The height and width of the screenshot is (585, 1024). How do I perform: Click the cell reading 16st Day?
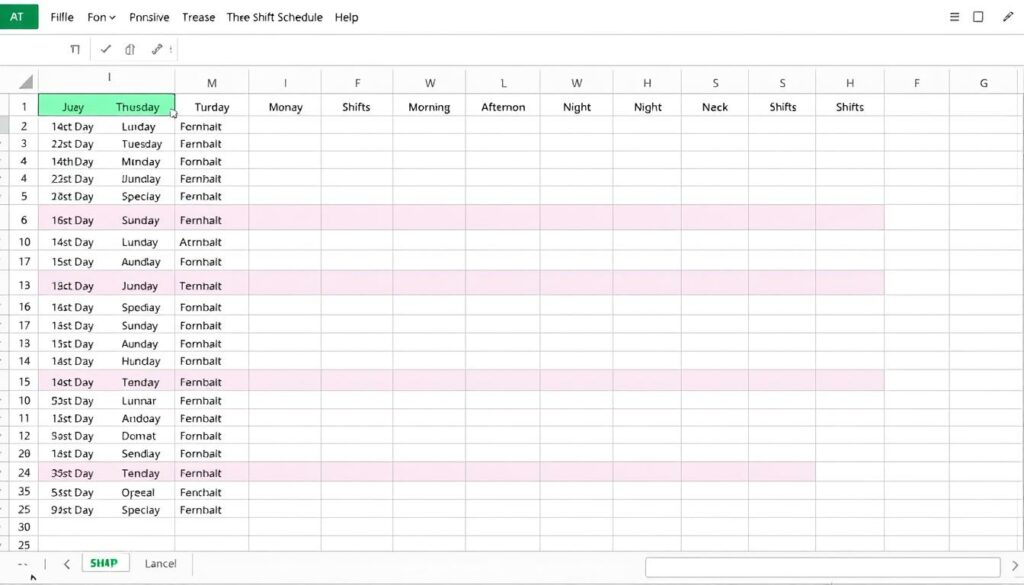72,220
